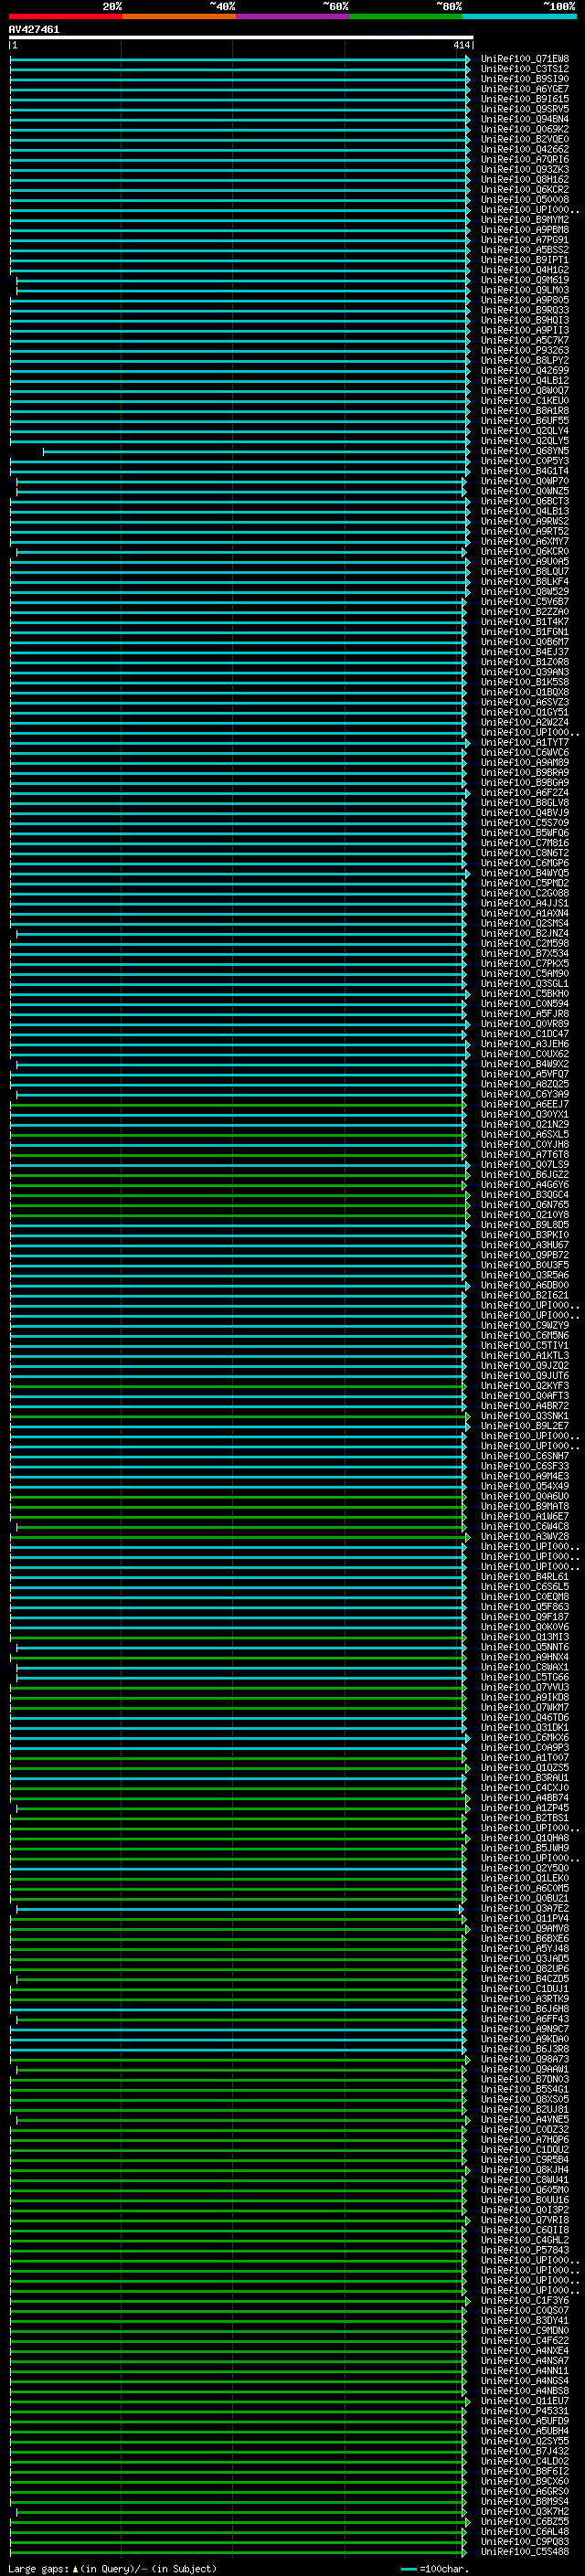Select the UniRef100_B8A1R8 label

(x=524, y=410)
